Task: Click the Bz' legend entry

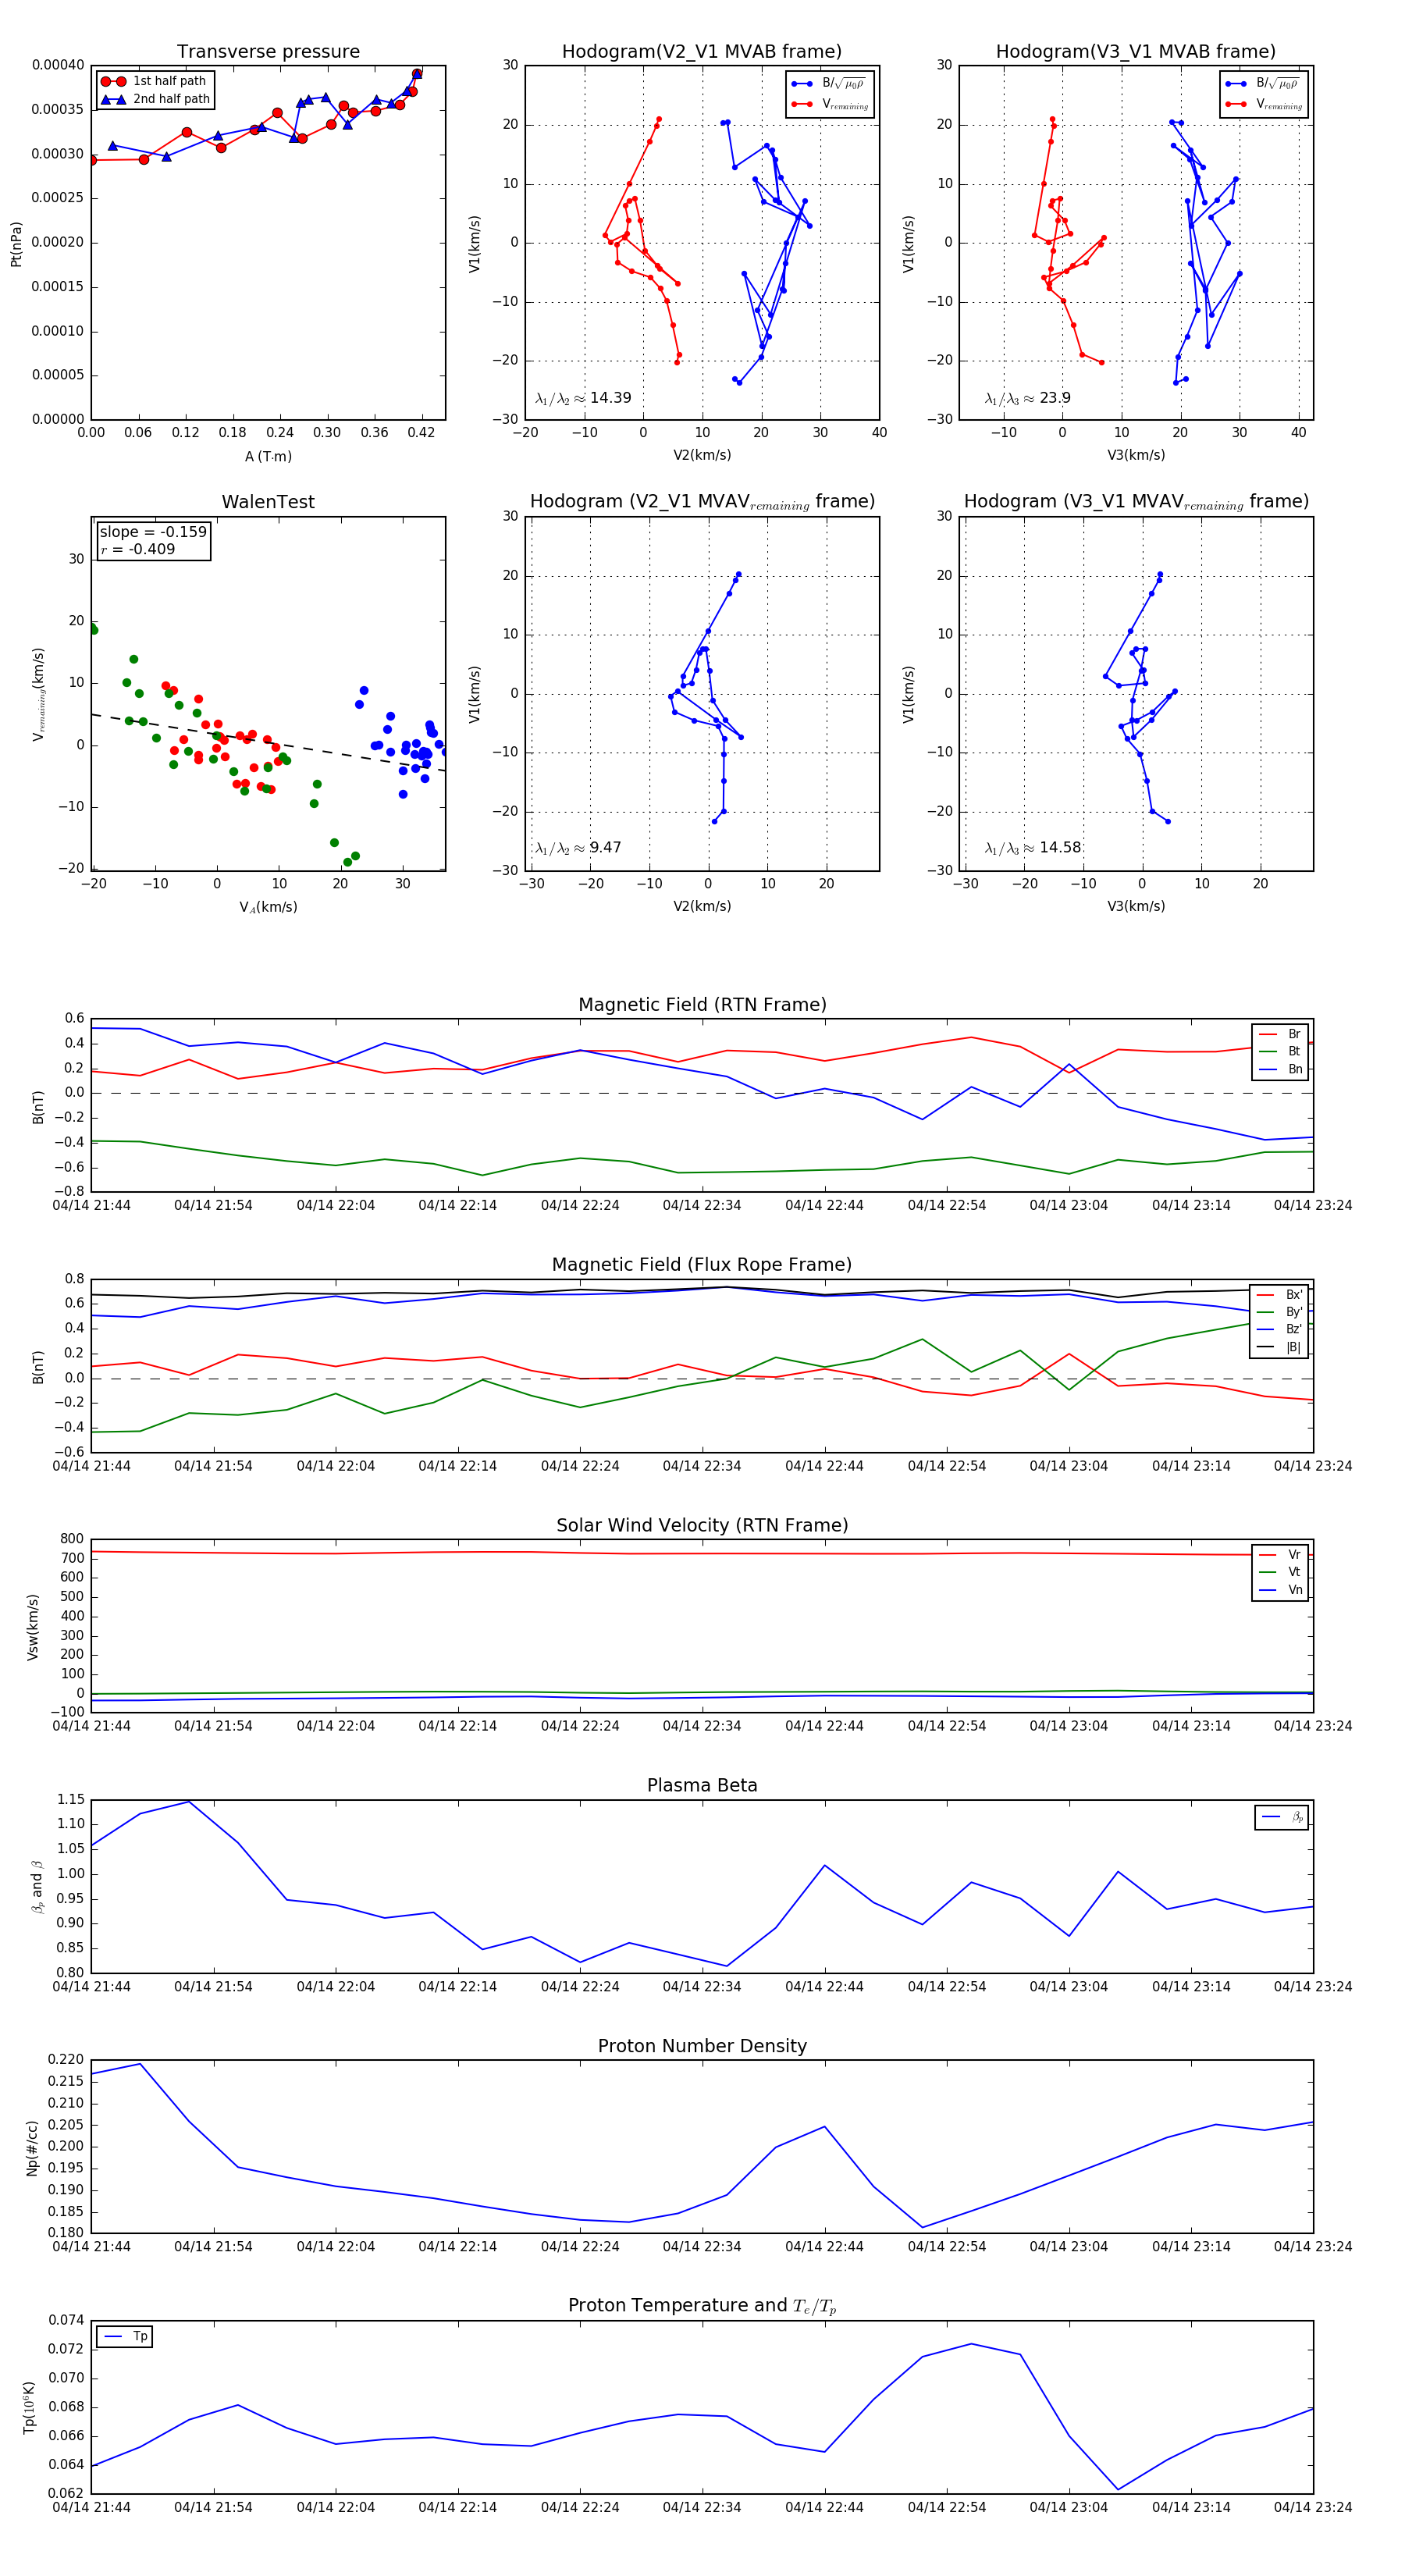Action: (1279, 1330)
